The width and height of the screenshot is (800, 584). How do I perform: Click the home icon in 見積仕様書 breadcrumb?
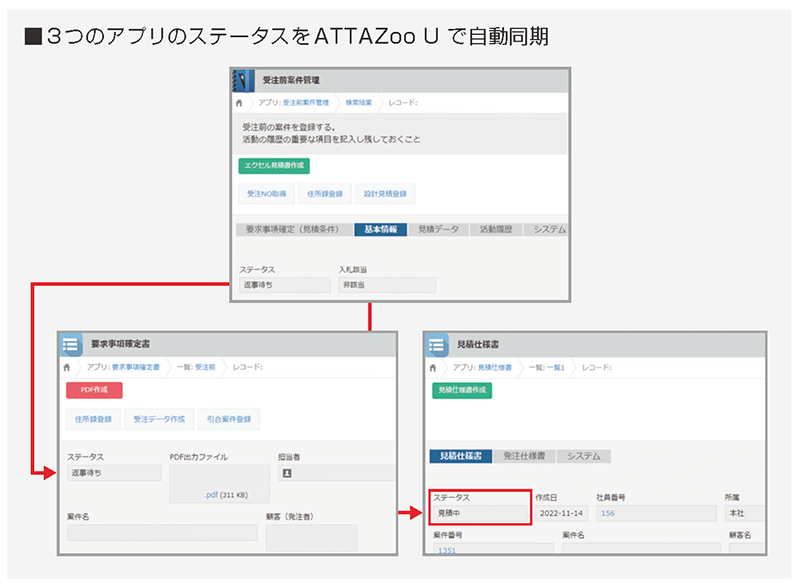tap(433, 367)
